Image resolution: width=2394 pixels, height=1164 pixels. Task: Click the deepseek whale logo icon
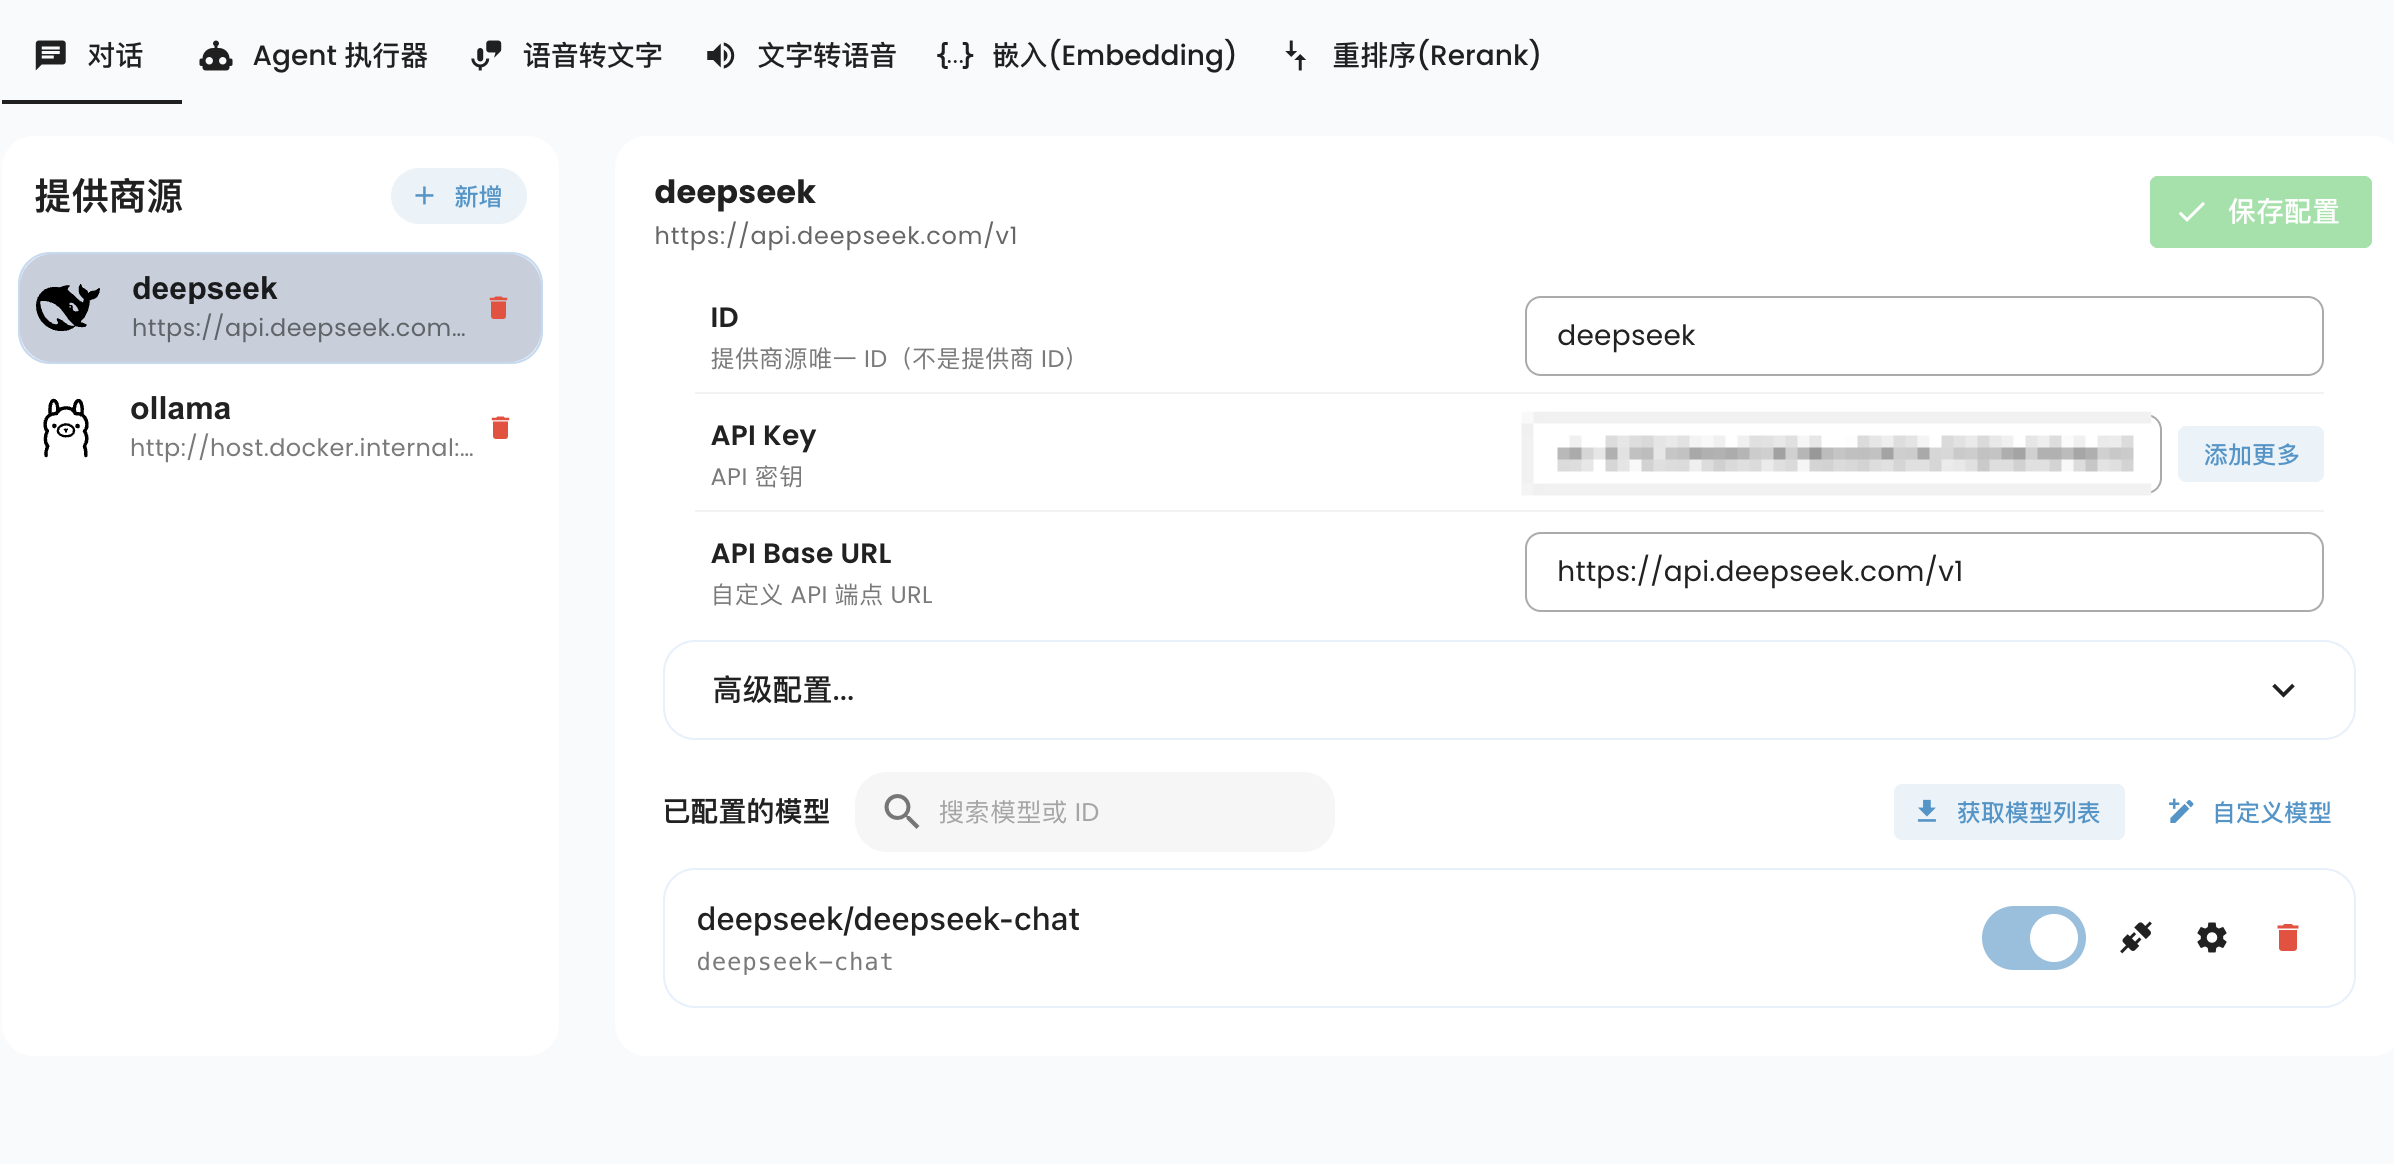pos(68,308)
